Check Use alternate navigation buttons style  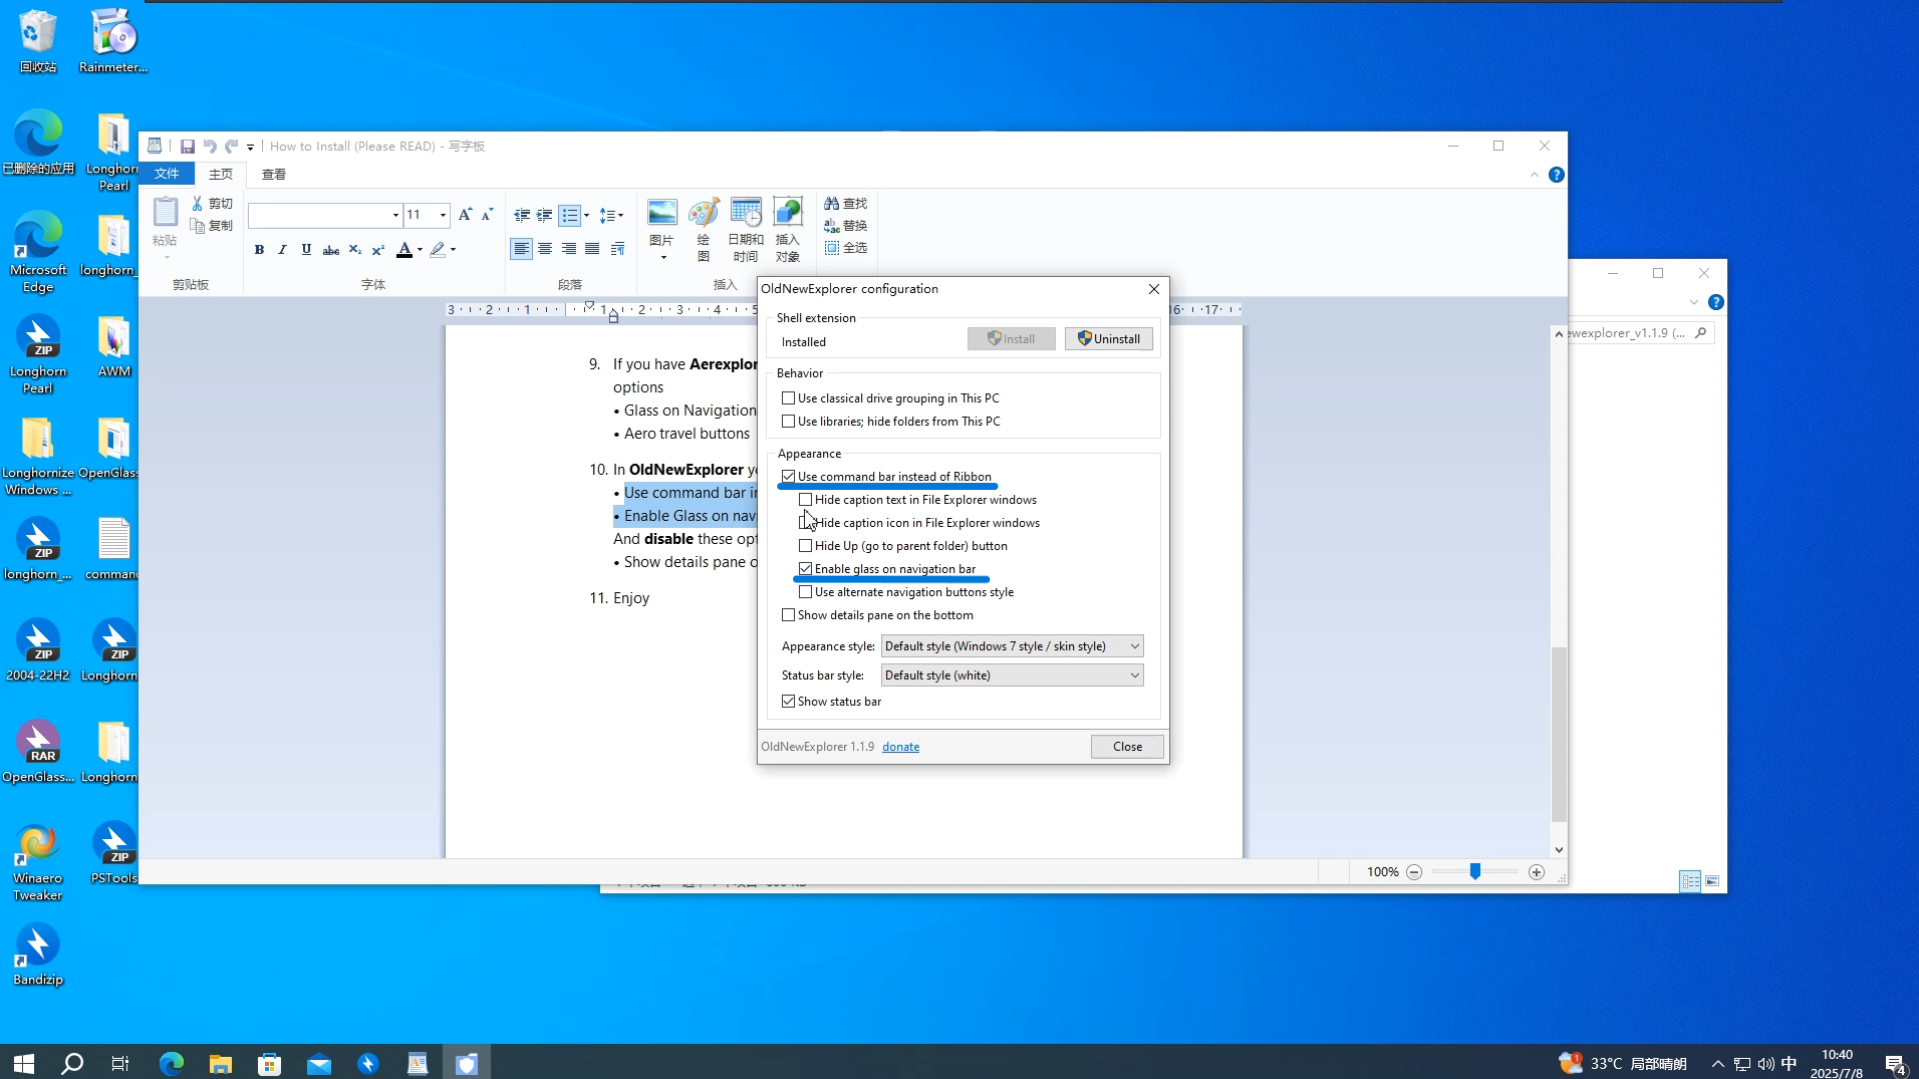coord(806,591)
